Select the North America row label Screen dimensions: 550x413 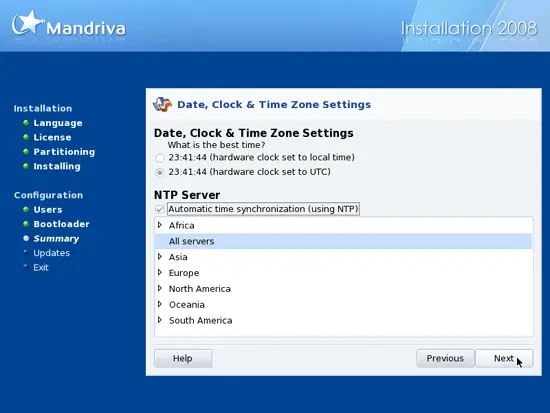200,289
